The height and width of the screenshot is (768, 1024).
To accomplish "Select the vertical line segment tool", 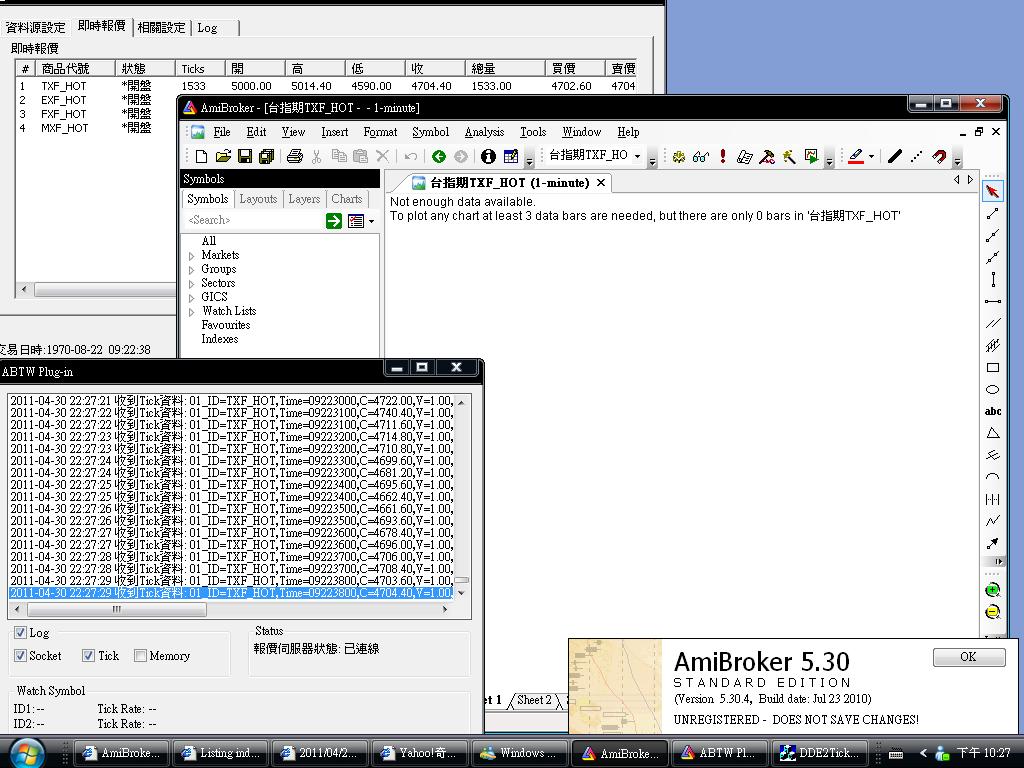I will coord(993,280).
